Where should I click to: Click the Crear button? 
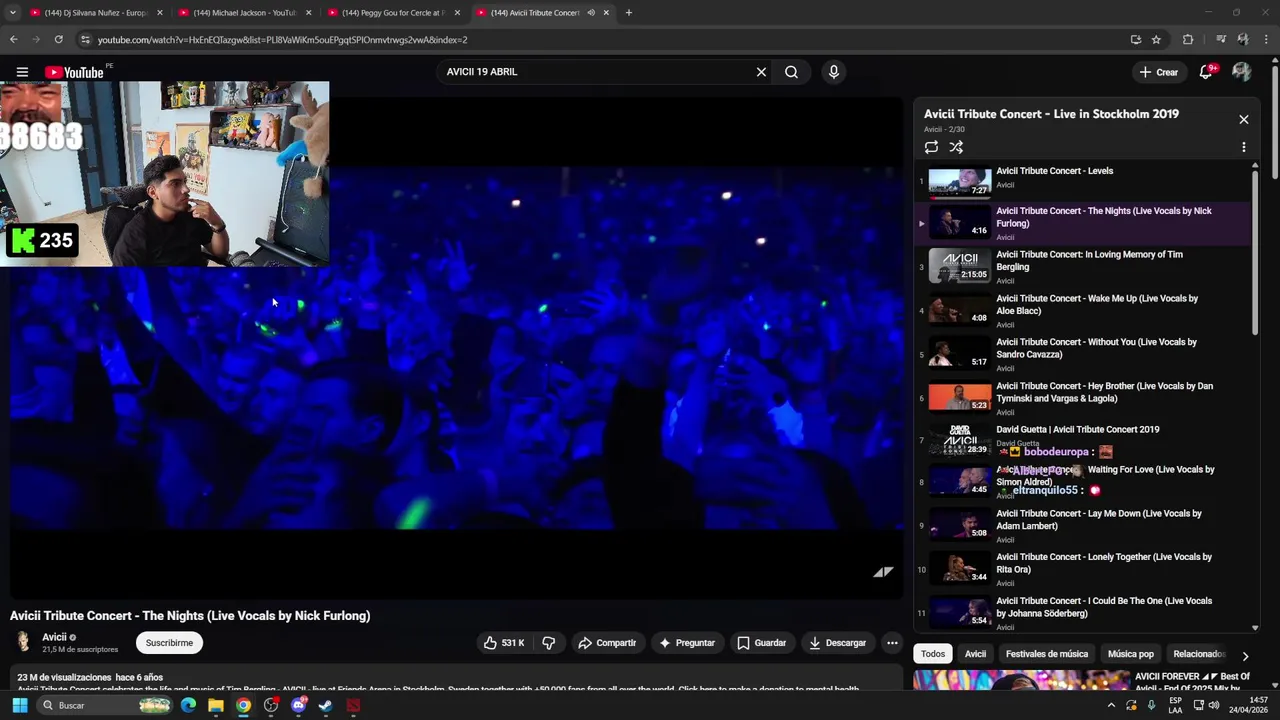tap(1159, 72)
